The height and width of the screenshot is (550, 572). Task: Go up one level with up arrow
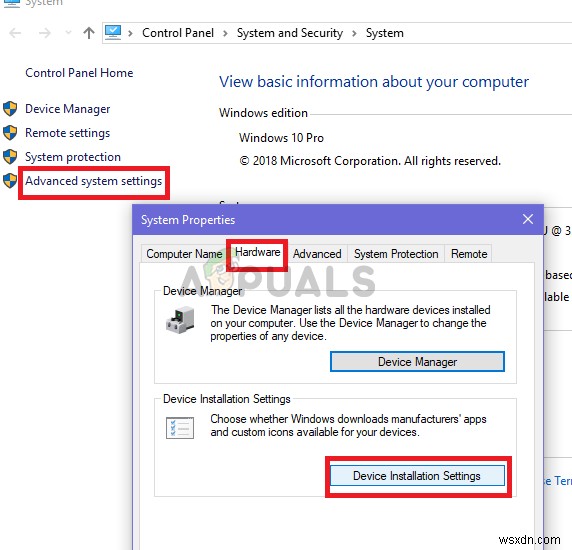tap(89, 33)
